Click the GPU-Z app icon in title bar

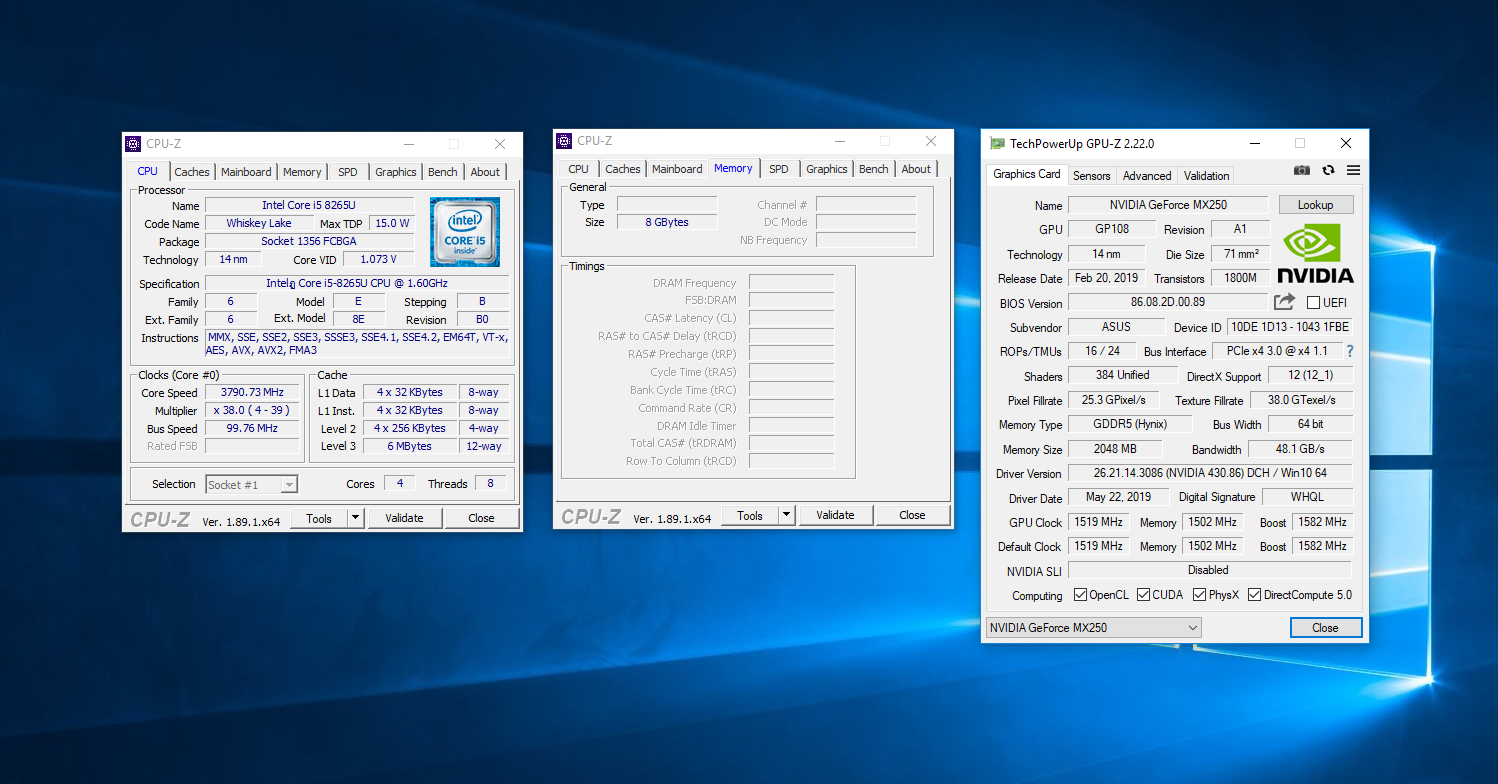[997, 143]
